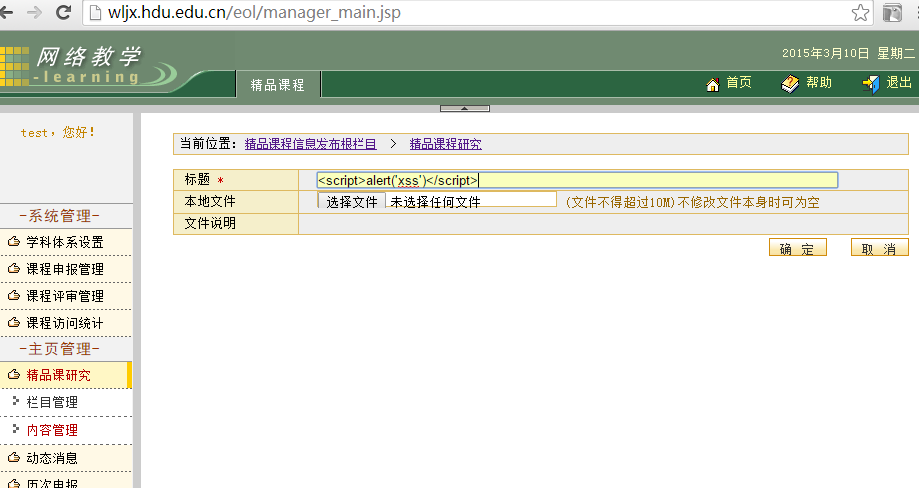Viewport: 919px width, 488px height.
Task: Click the help book icon next to 帮助
Action: (x=790, y=84)
